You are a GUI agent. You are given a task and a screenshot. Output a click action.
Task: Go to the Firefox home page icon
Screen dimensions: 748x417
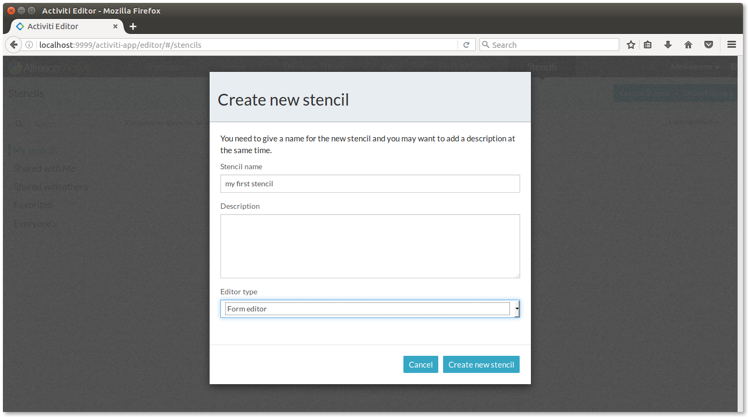tap(688, 45)
